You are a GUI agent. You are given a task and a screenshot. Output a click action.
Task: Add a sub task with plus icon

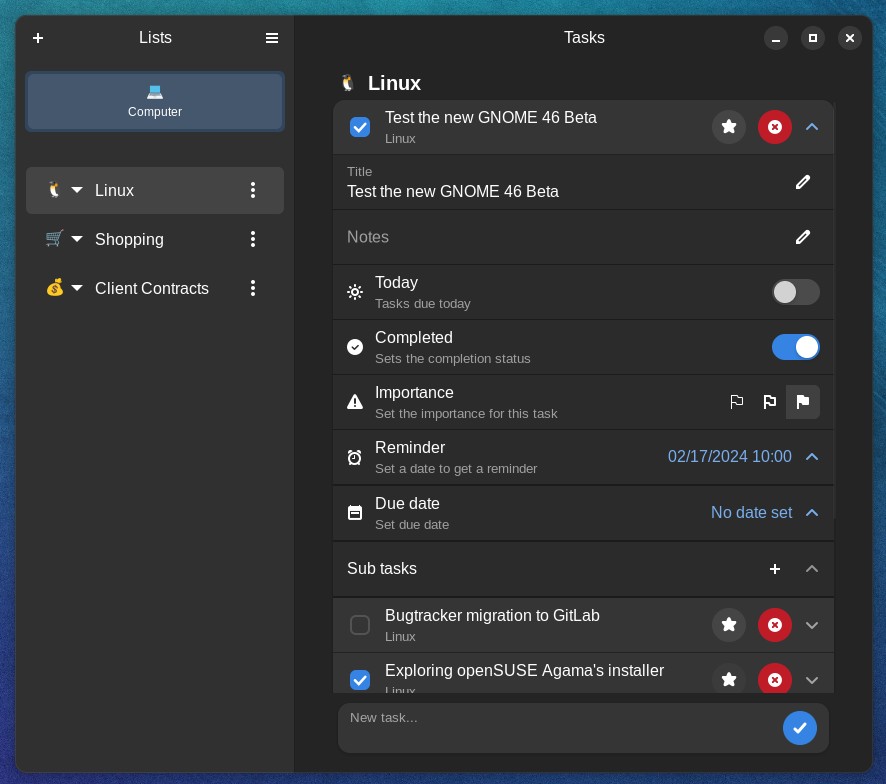point(775,569)
